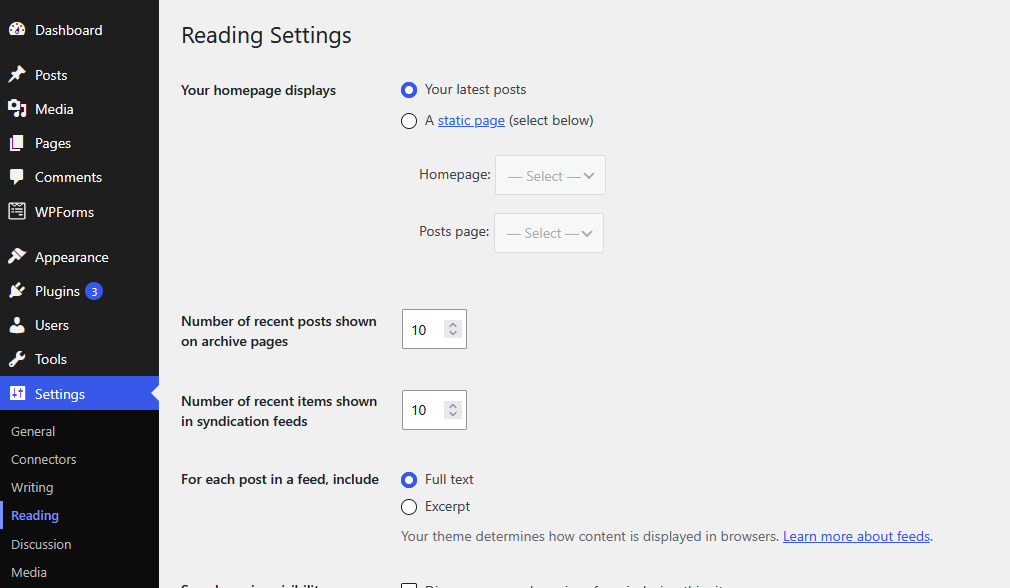Open the Comments menu item
The image size is (1010, 588).
coord(79,177)
